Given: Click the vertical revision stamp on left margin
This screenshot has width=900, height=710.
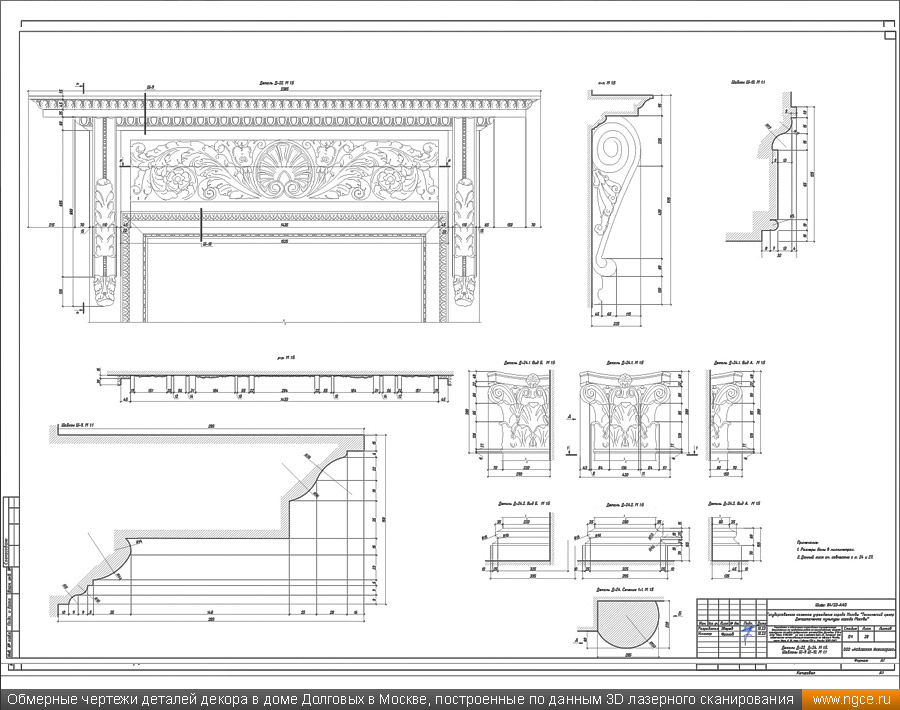Looking at the screenshot, I should coord(10,577).
